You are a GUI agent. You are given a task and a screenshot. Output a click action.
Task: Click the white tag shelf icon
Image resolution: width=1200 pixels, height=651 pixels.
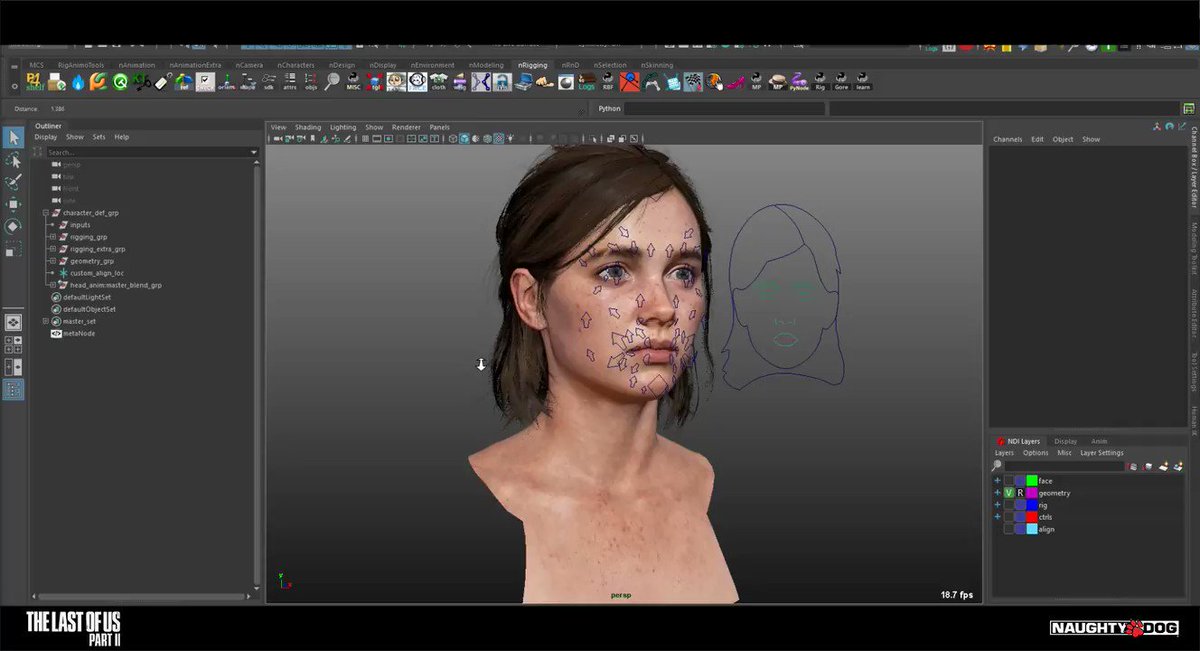pyautogui.click(x=162, y=82)
